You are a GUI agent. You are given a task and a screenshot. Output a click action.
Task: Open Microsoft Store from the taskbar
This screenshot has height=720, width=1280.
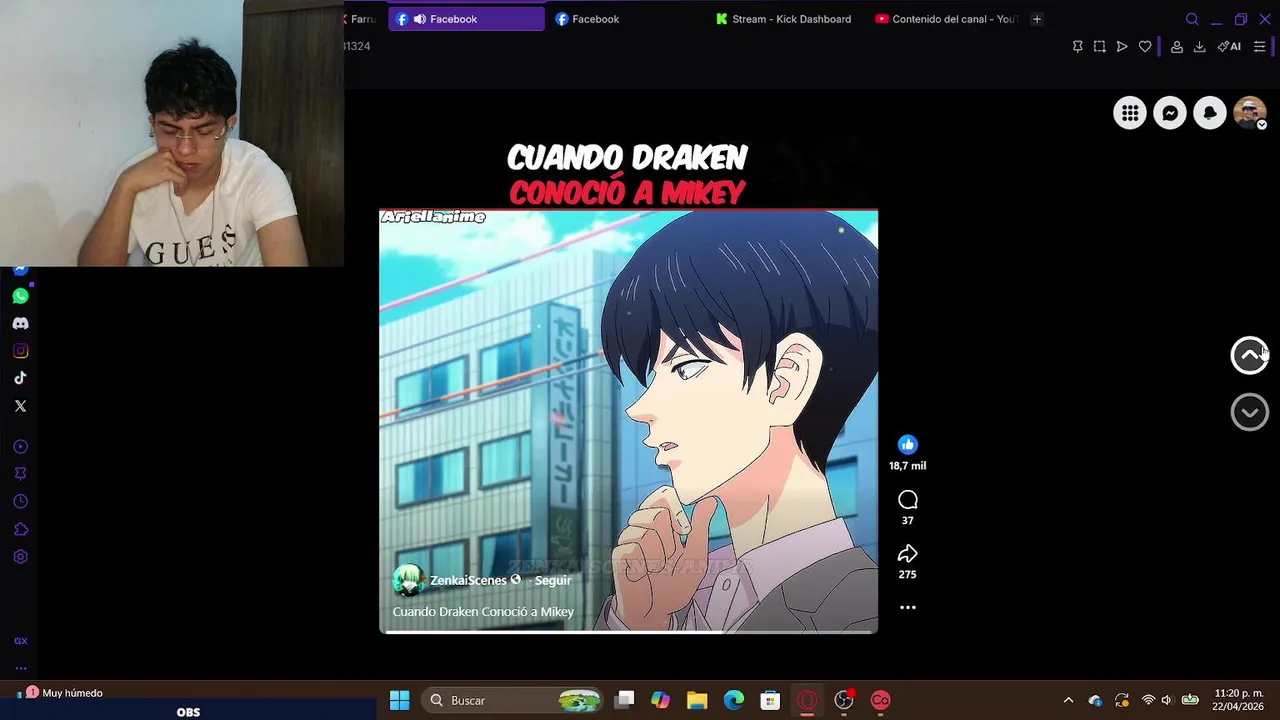(x=770, y=700)
